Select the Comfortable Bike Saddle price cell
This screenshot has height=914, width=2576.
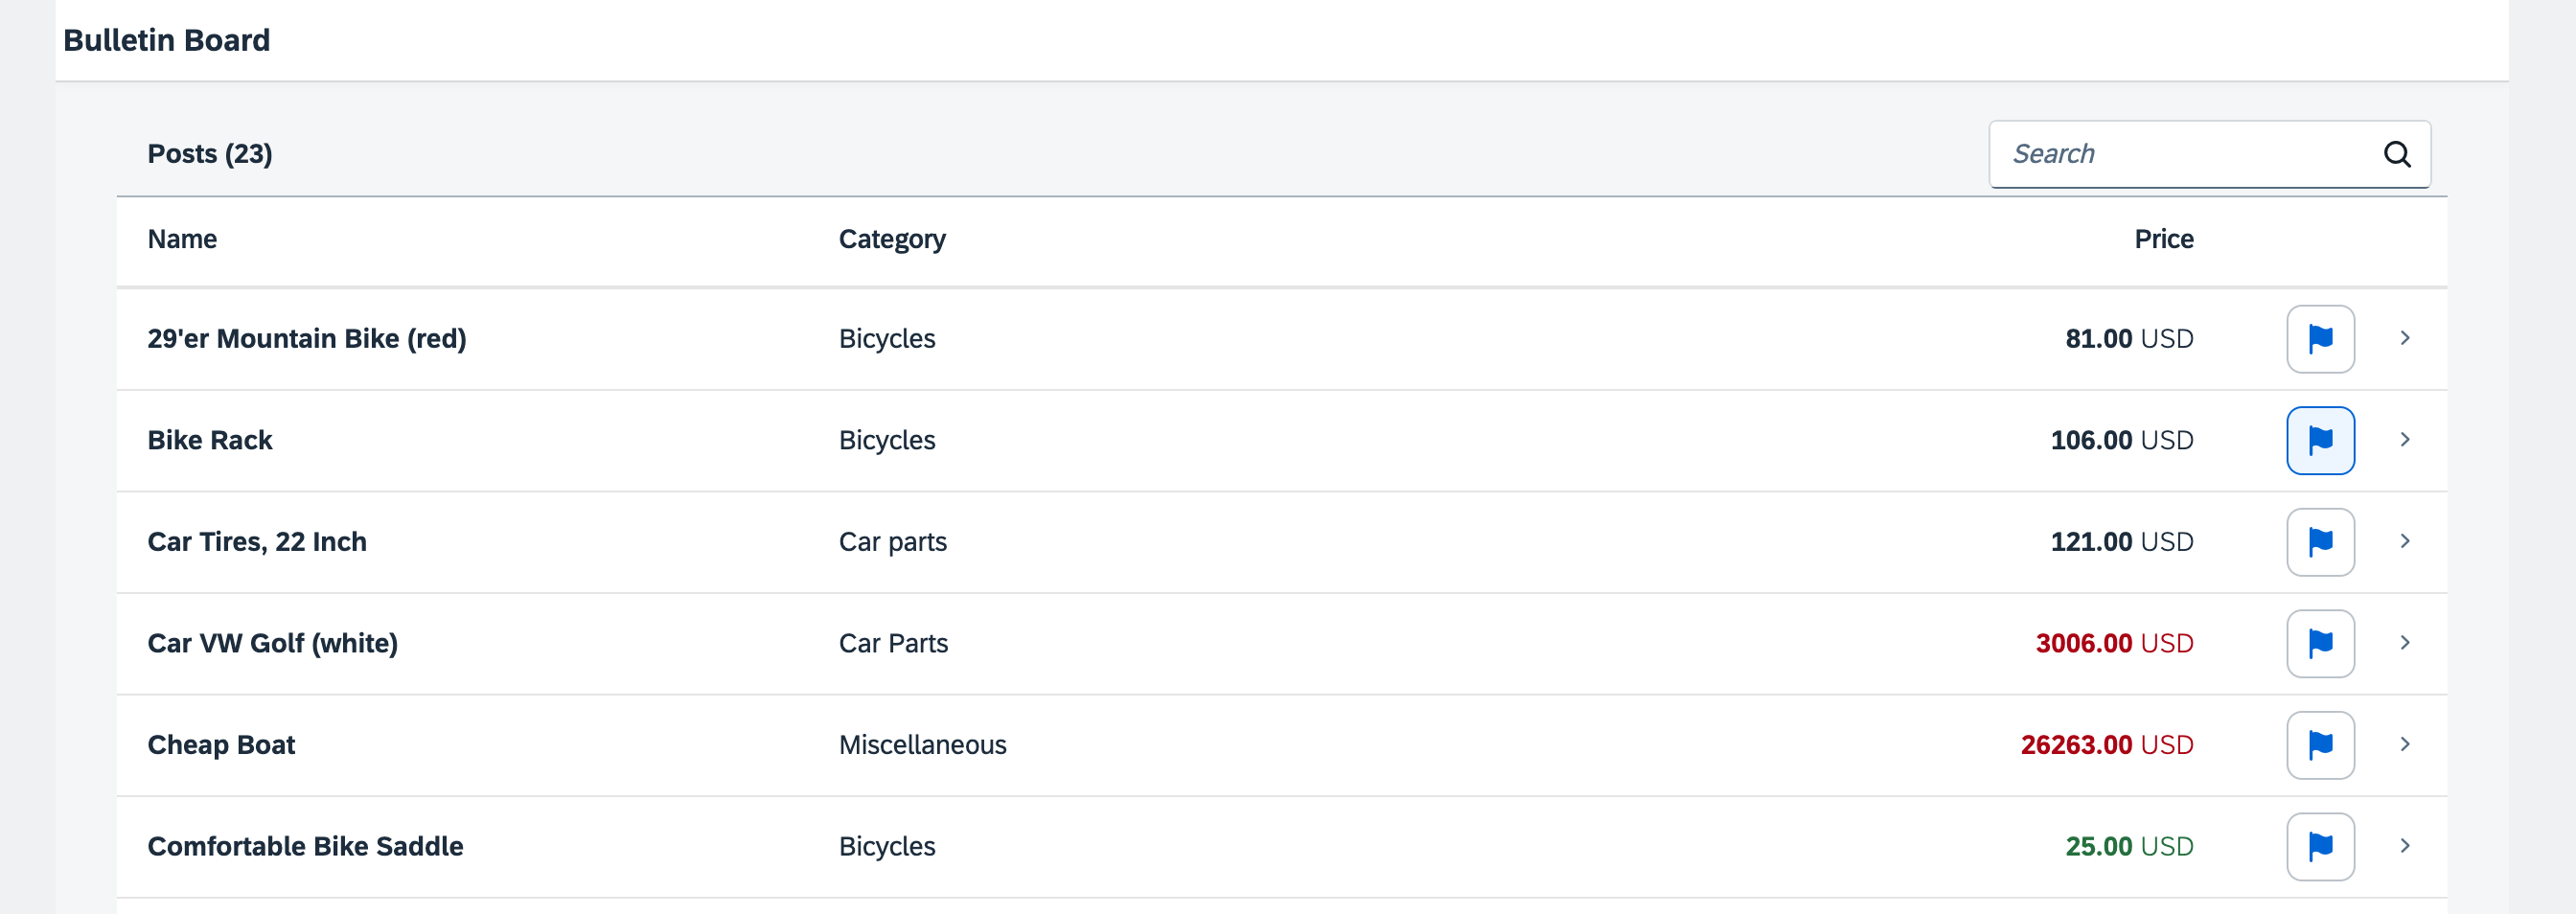click(2129, 846)
